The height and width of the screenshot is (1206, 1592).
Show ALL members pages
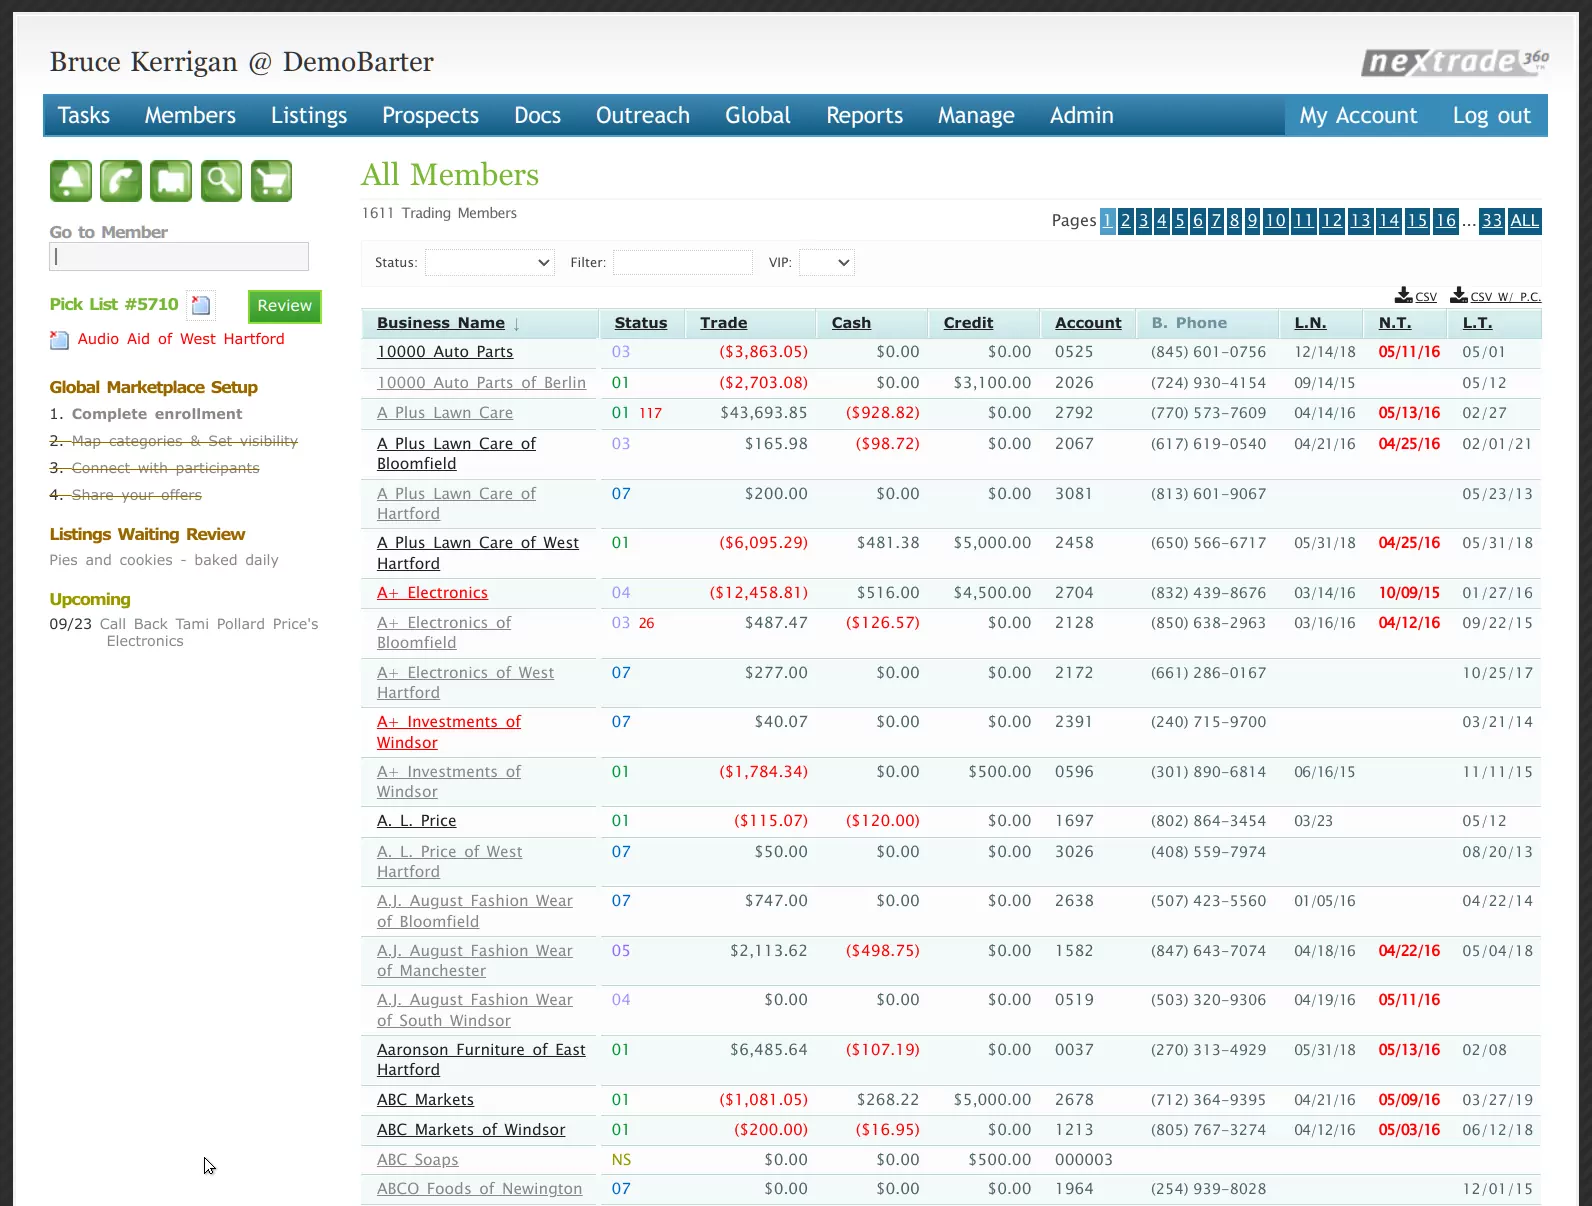[1524, 221]
